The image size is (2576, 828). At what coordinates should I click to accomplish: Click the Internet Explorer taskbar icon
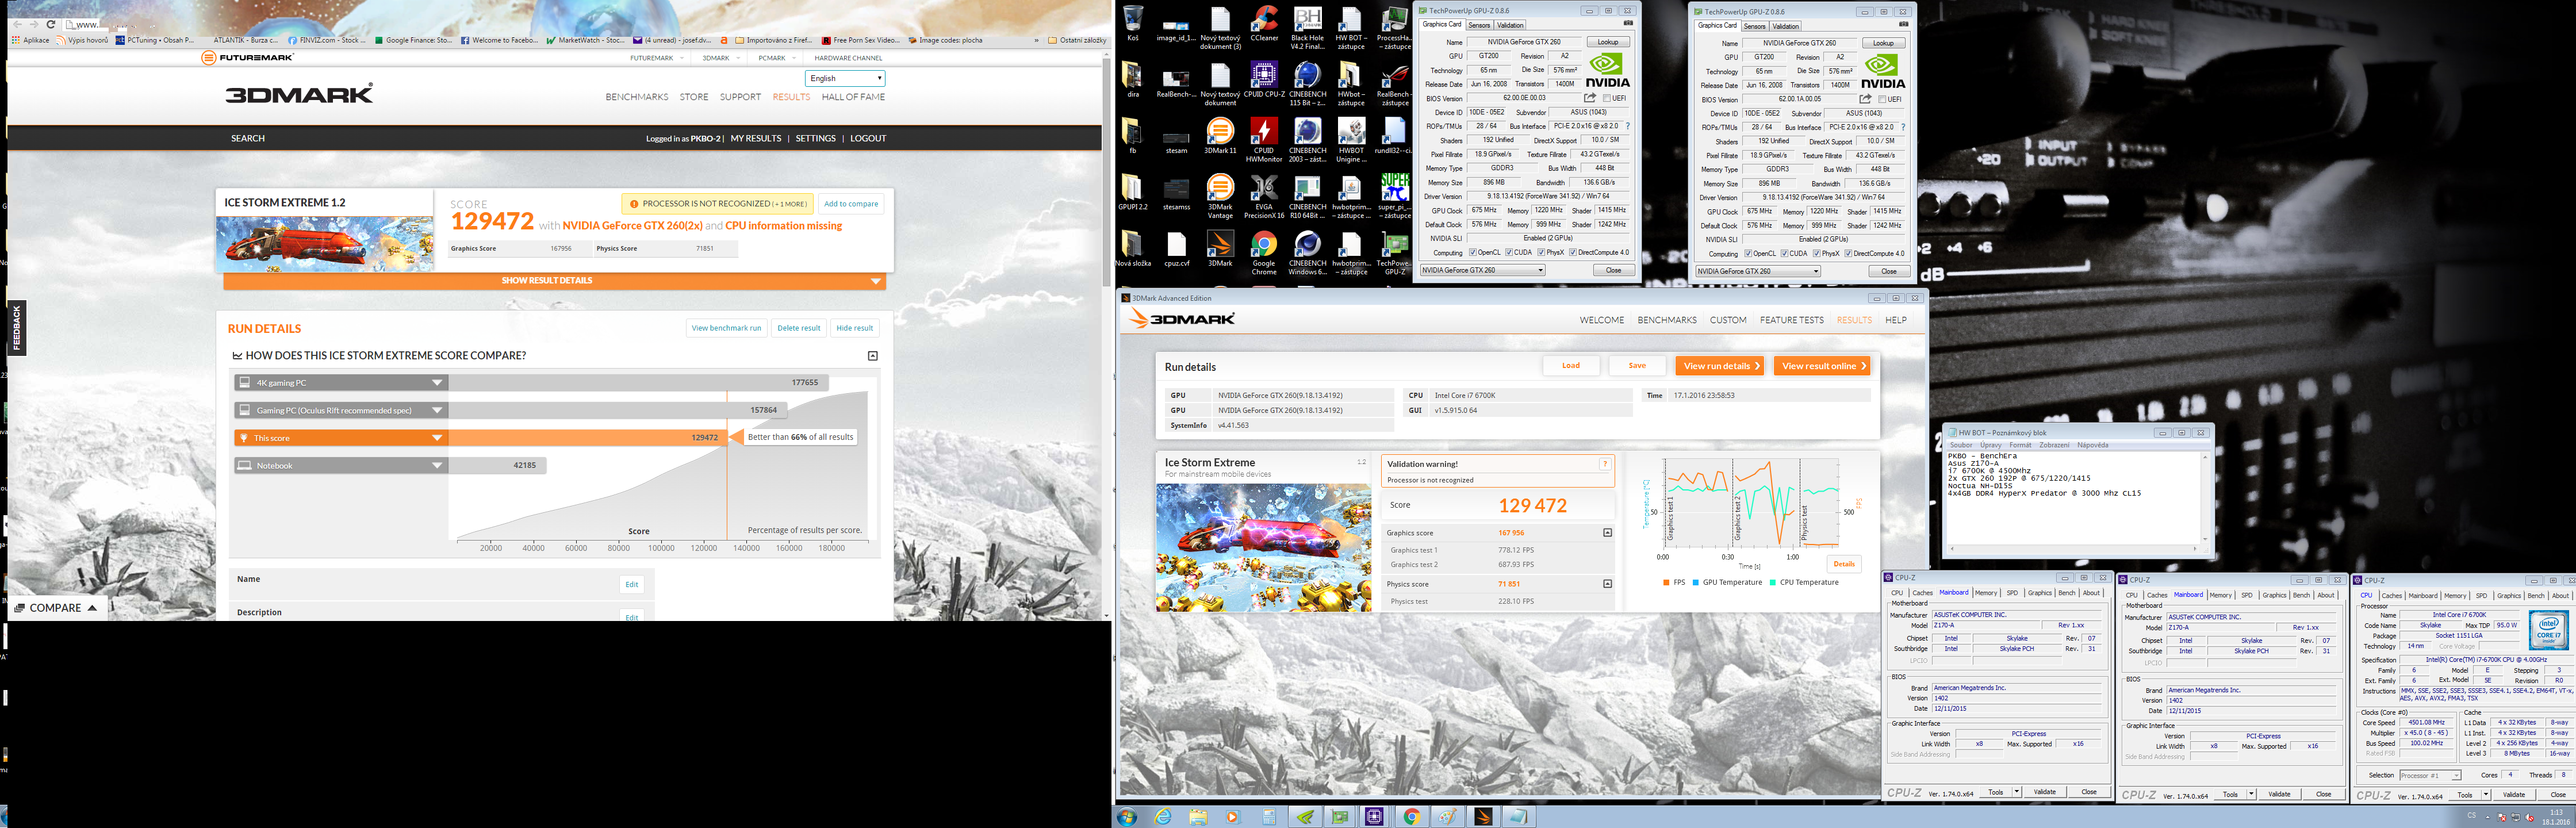(1163, 817)
